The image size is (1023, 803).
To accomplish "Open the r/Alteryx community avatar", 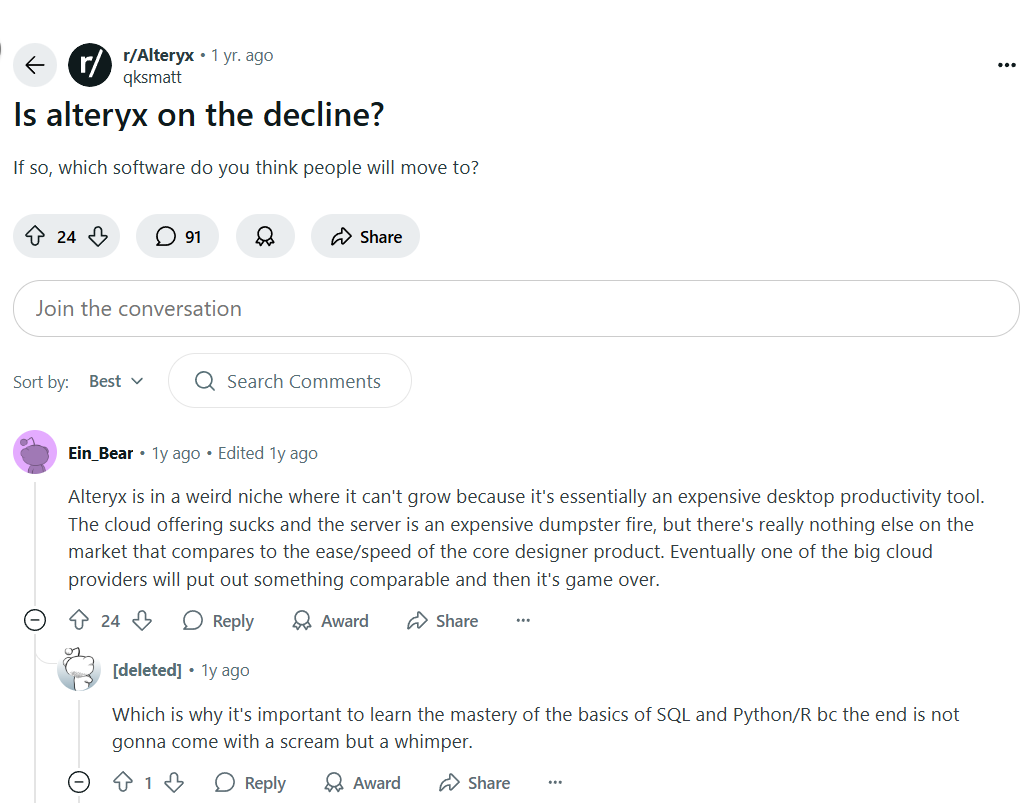I will click(89, 64).
